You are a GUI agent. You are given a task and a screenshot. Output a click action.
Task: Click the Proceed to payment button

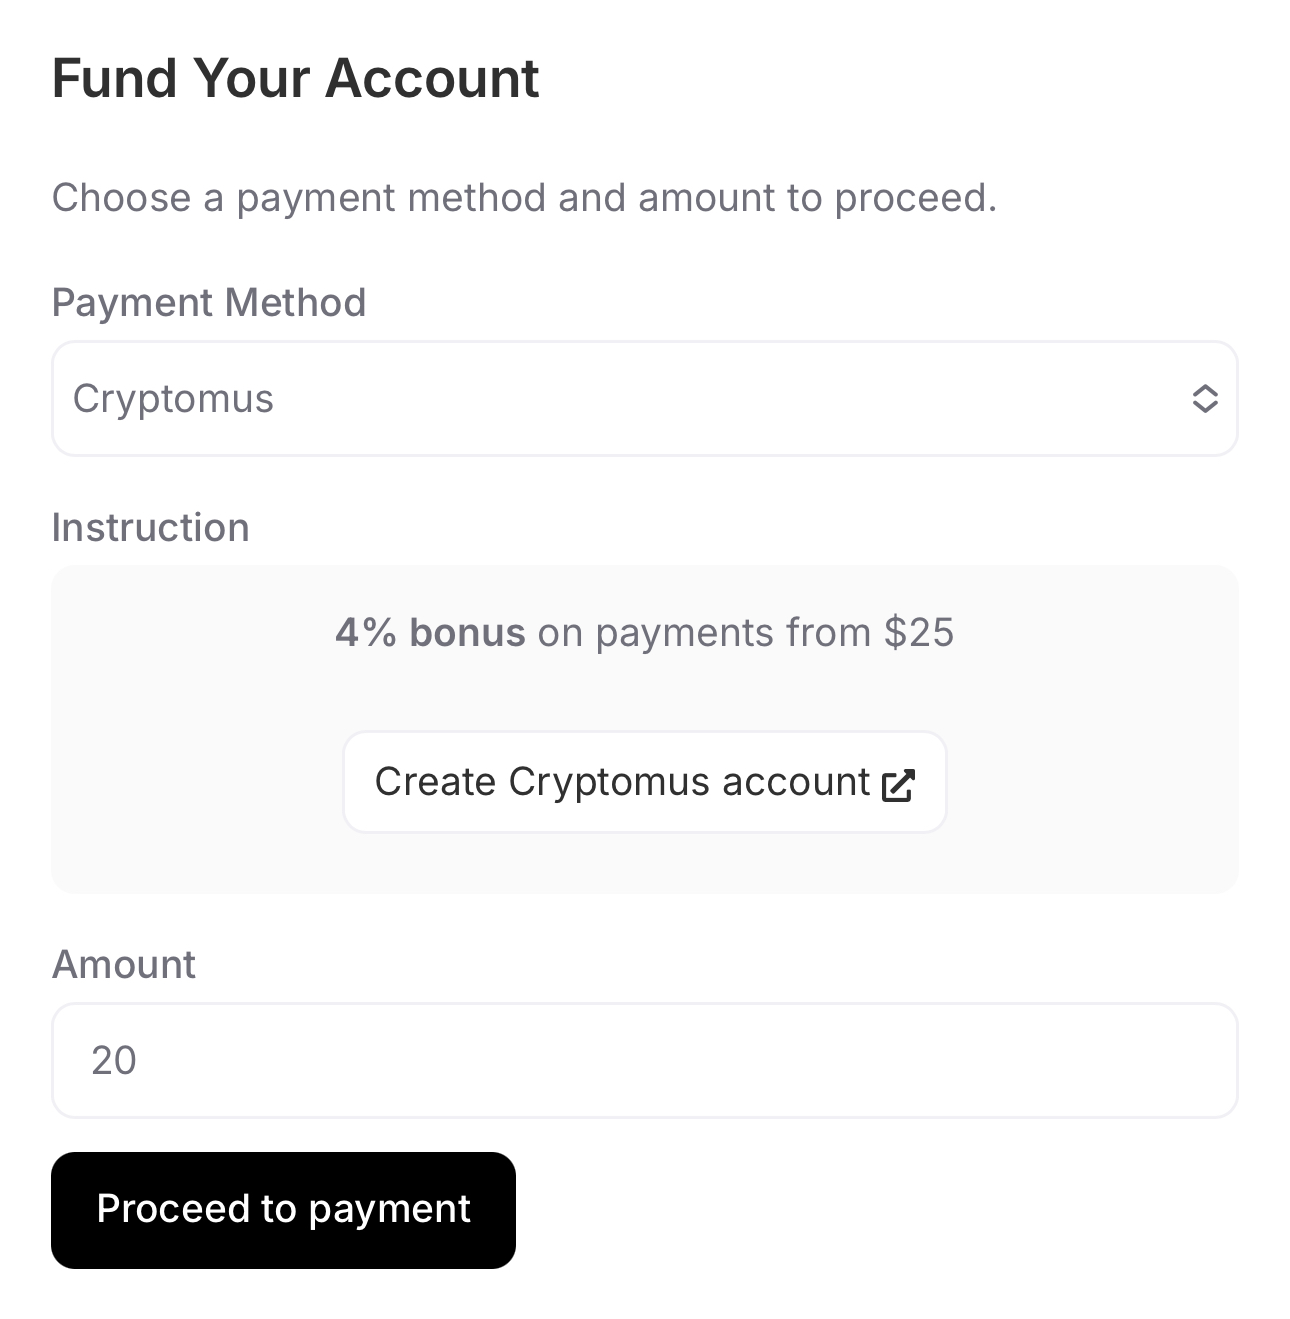[x=283, y=1210]
